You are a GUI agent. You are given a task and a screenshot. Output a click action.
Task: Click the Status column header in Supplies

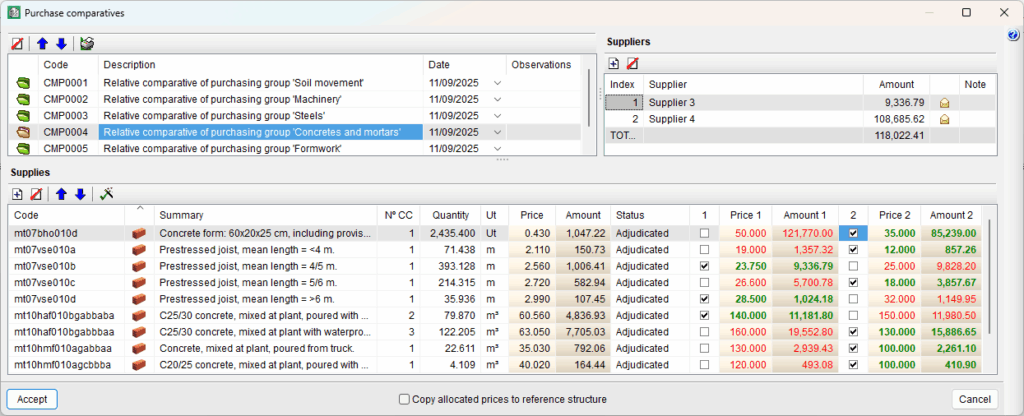click(x=630, y=214)
